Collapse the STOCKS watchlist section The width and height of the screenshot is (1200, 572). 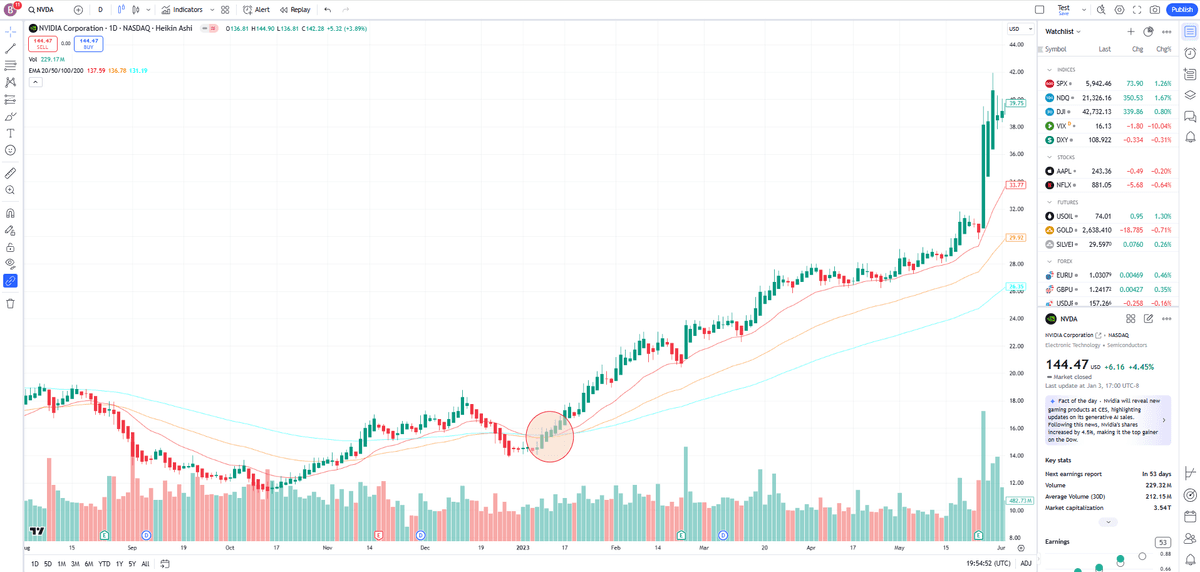tap(1049, 157)
